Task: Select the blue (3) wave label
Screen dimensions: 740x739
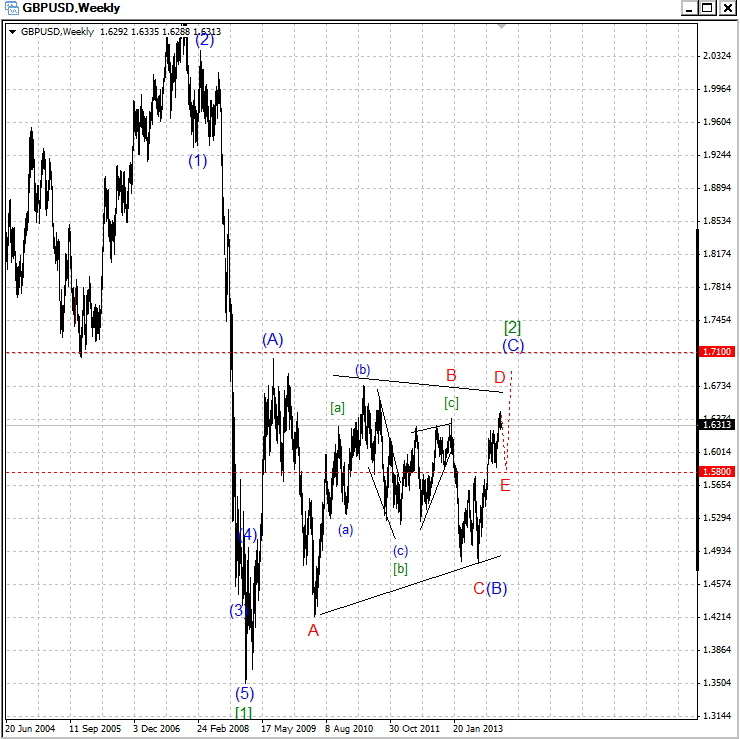Action: (238, 610)
